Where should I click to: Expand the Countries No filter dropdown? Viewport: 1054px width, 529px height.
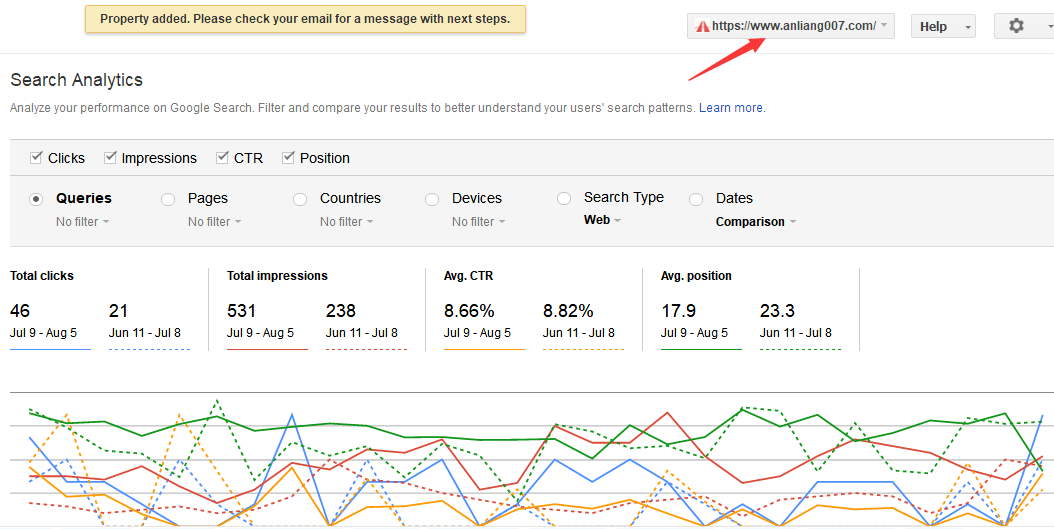click(347, 222)
